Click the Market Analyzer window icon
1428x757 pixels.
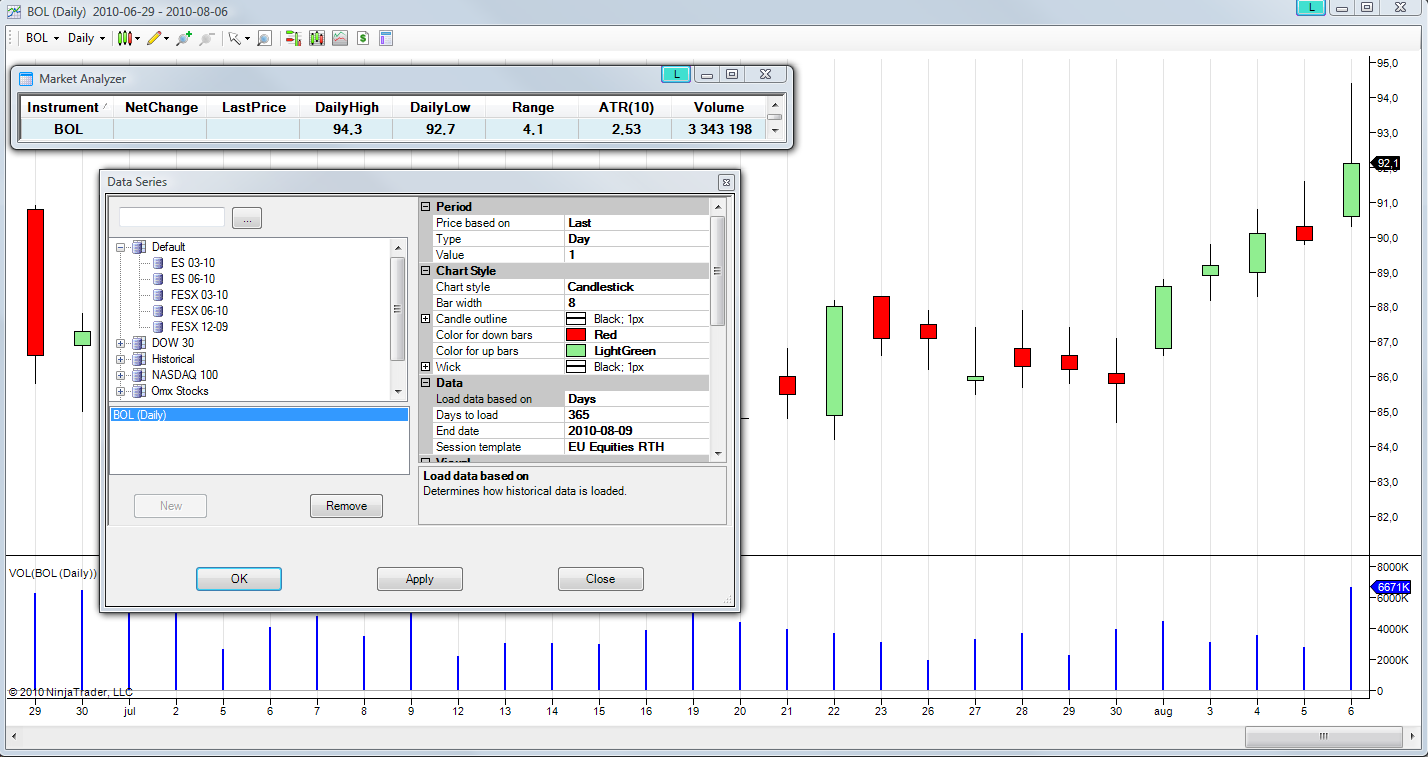[x=26, y=78]
